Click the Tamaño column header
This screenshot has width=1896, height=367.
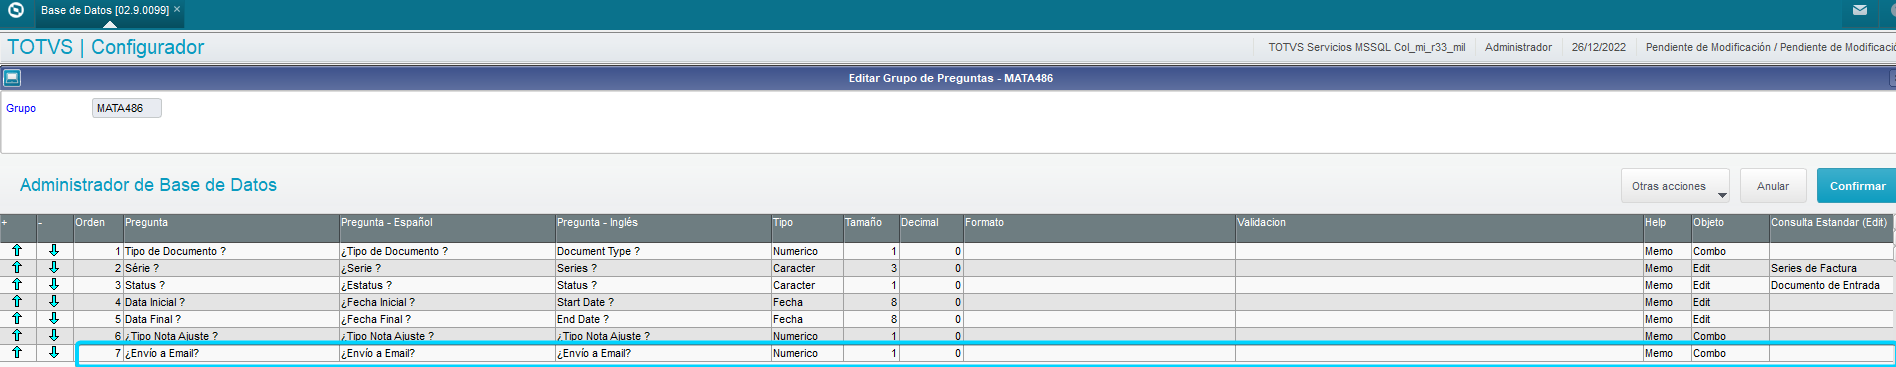click(x=870, y=228)
